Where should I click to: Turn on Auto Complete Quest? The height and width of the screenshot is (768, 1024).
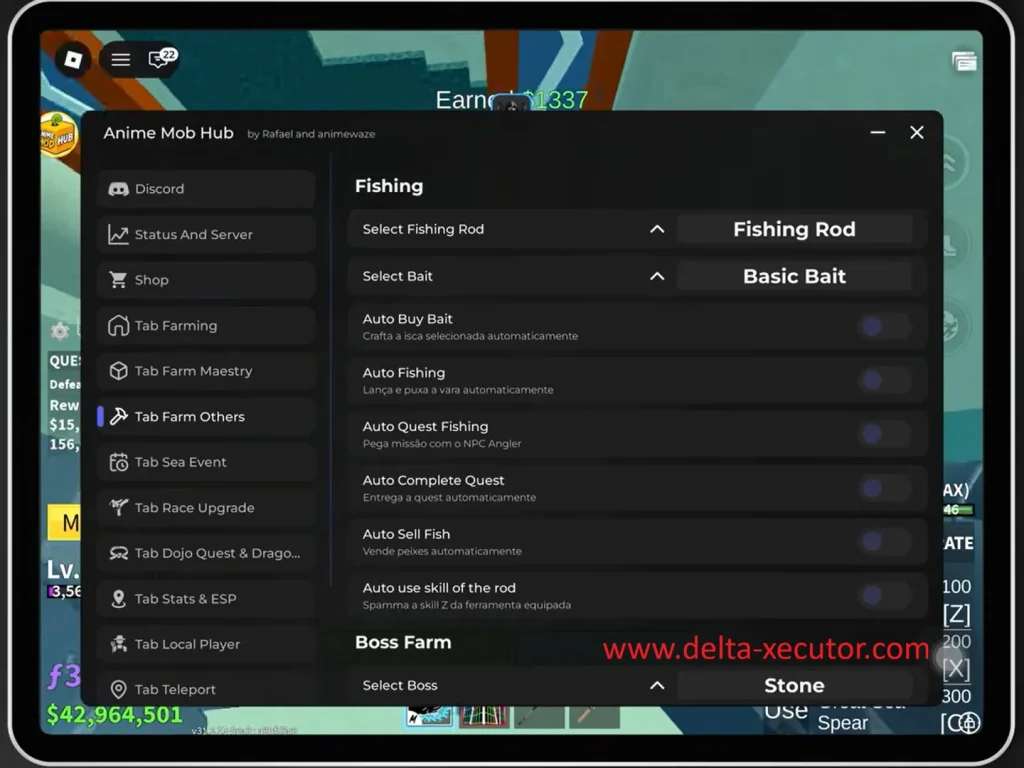pos(885,488)
